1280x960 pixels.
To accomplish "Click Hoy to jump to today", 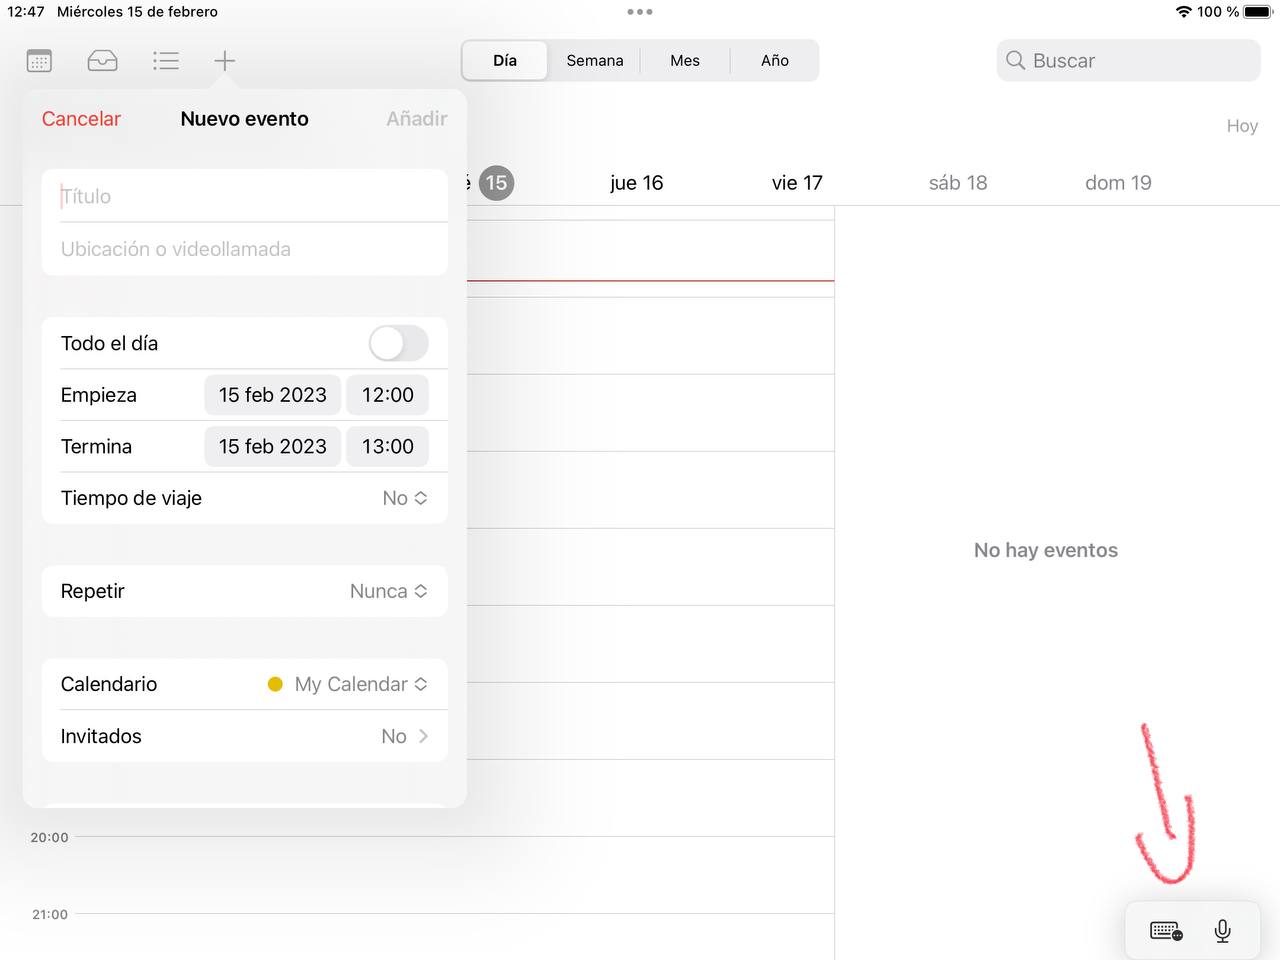I will pos(1242,125).
